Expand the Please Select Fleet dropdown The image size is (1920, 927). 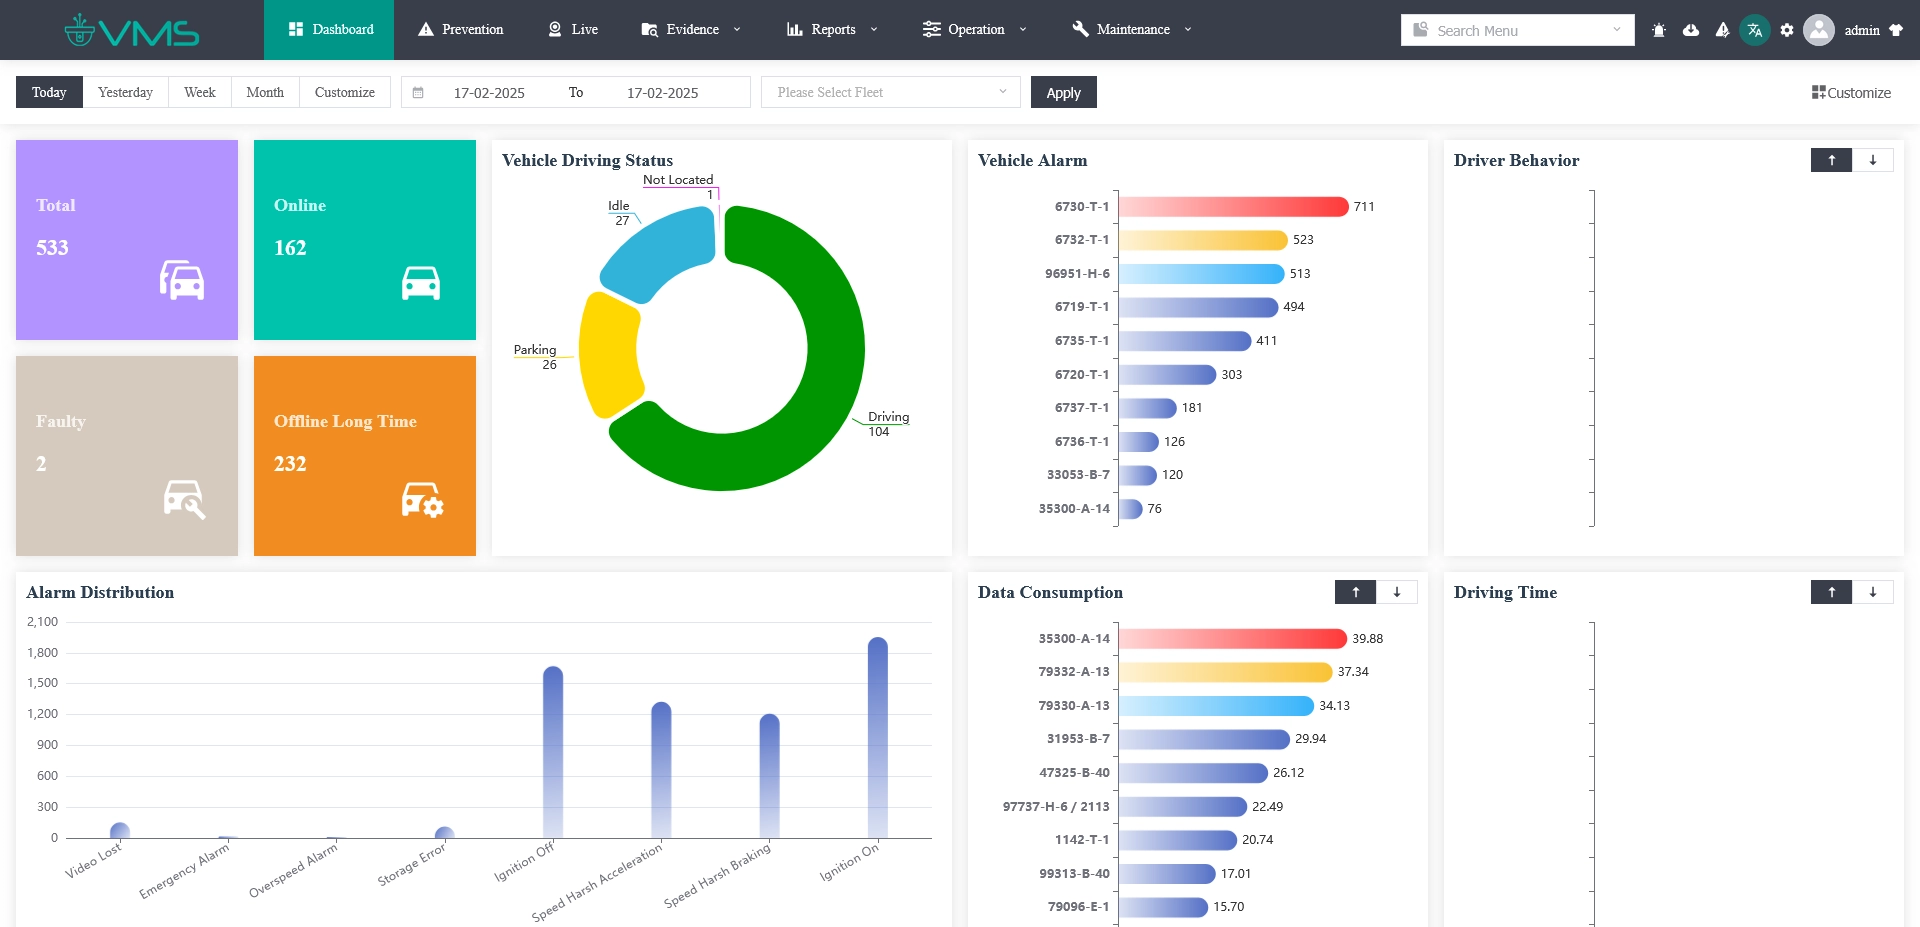(x=890, y=92)
